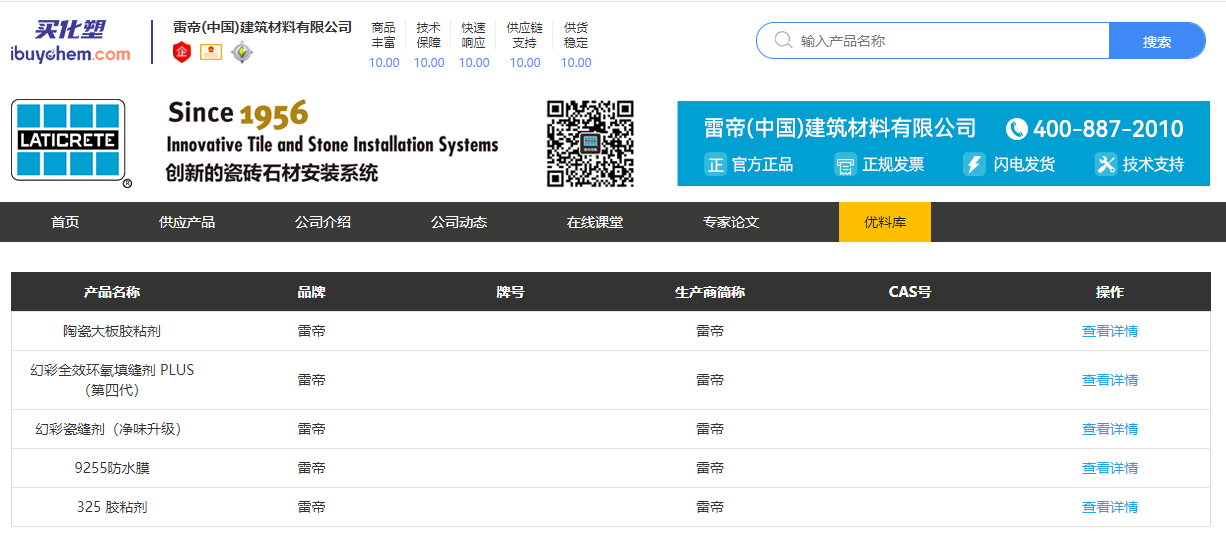Open the 公司动态 nav tab
The image size is (1226, 542).
point(459,222)
